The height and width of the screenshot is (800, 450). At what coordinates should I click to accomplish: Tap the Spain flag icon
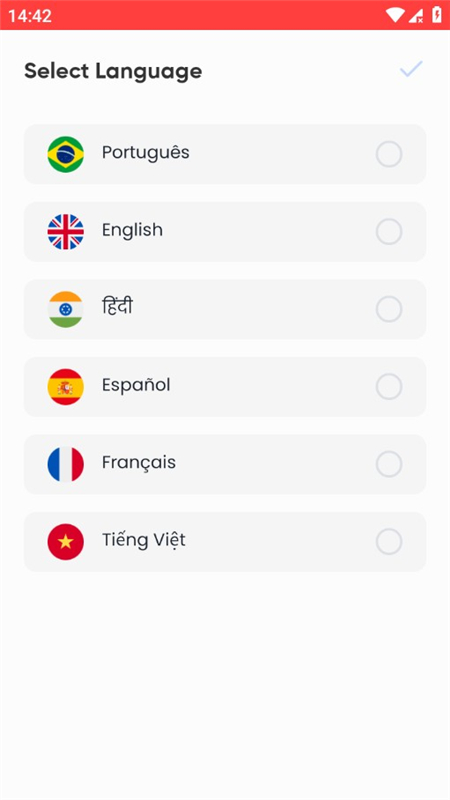[66, 387]
